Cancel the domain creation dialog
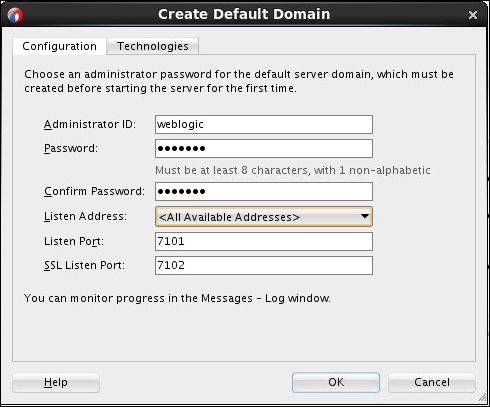The image size is (490, 407). point(432,382)
